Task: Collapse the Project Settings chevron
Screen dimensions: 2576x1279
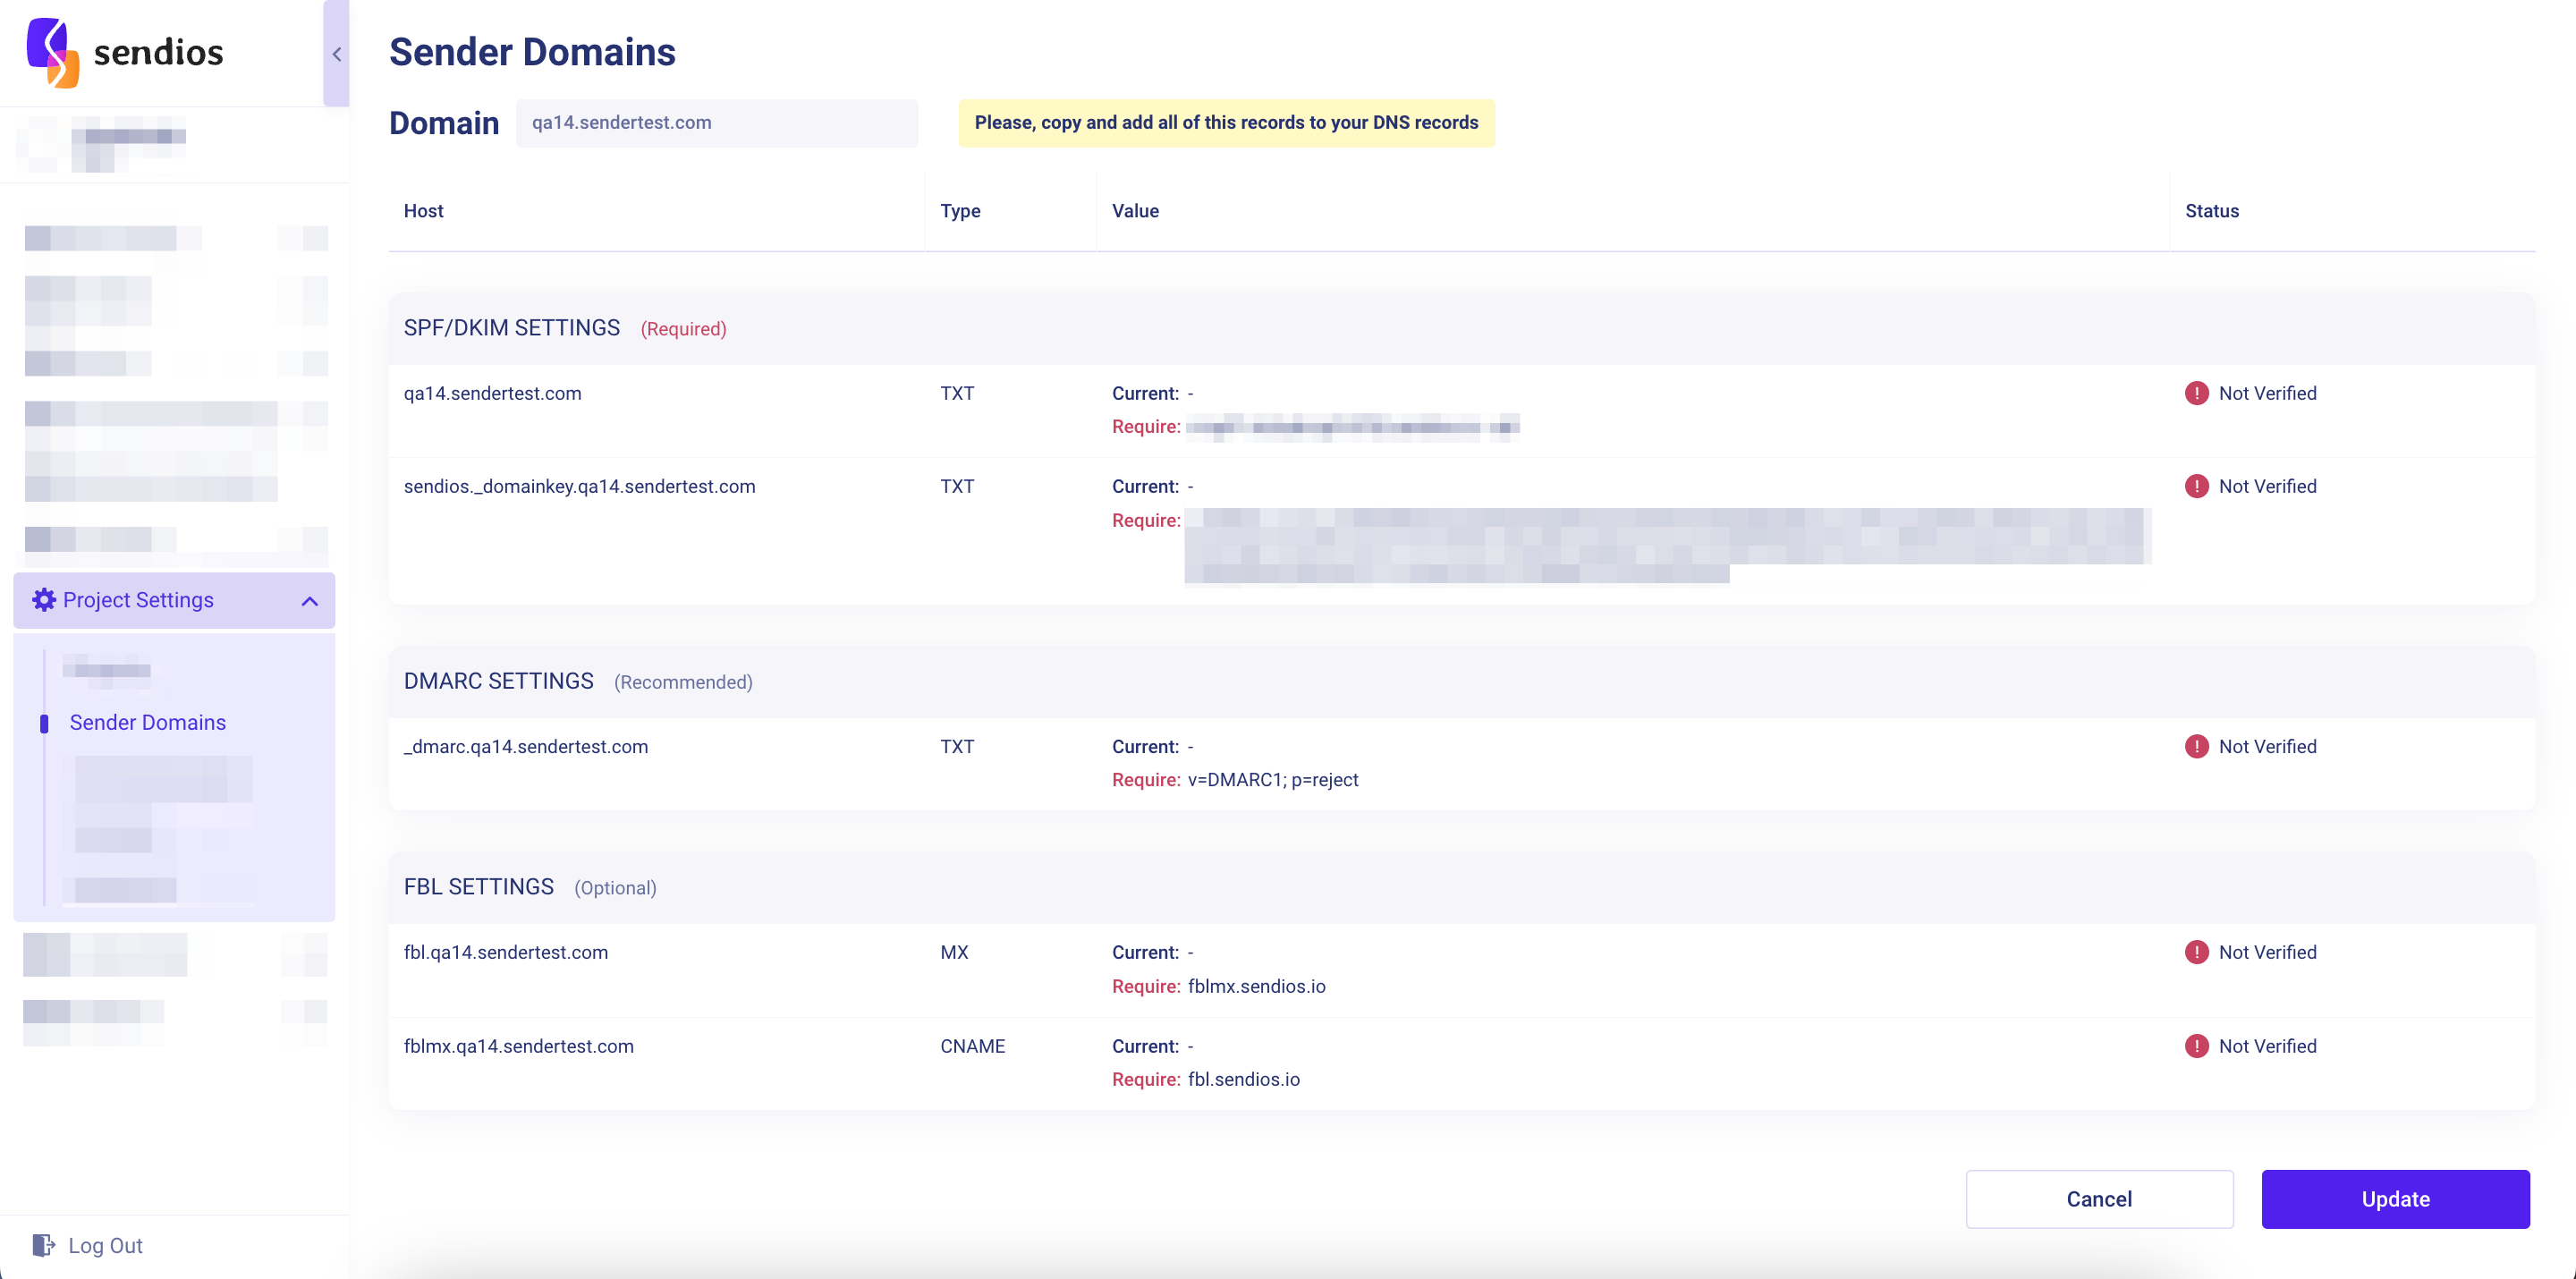Action: pyautogui.click(x=309, y=601)
